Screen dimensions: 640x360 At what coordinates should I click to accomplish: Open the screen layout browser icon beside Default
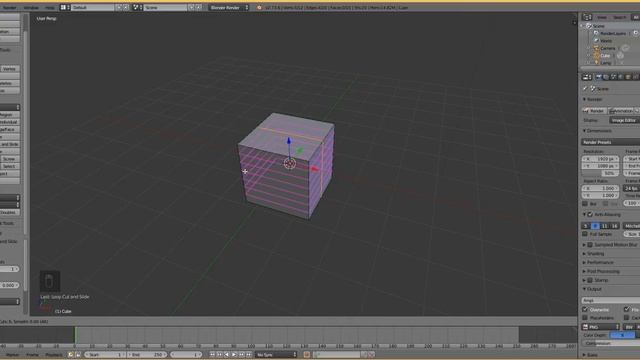tap(64, 7)
